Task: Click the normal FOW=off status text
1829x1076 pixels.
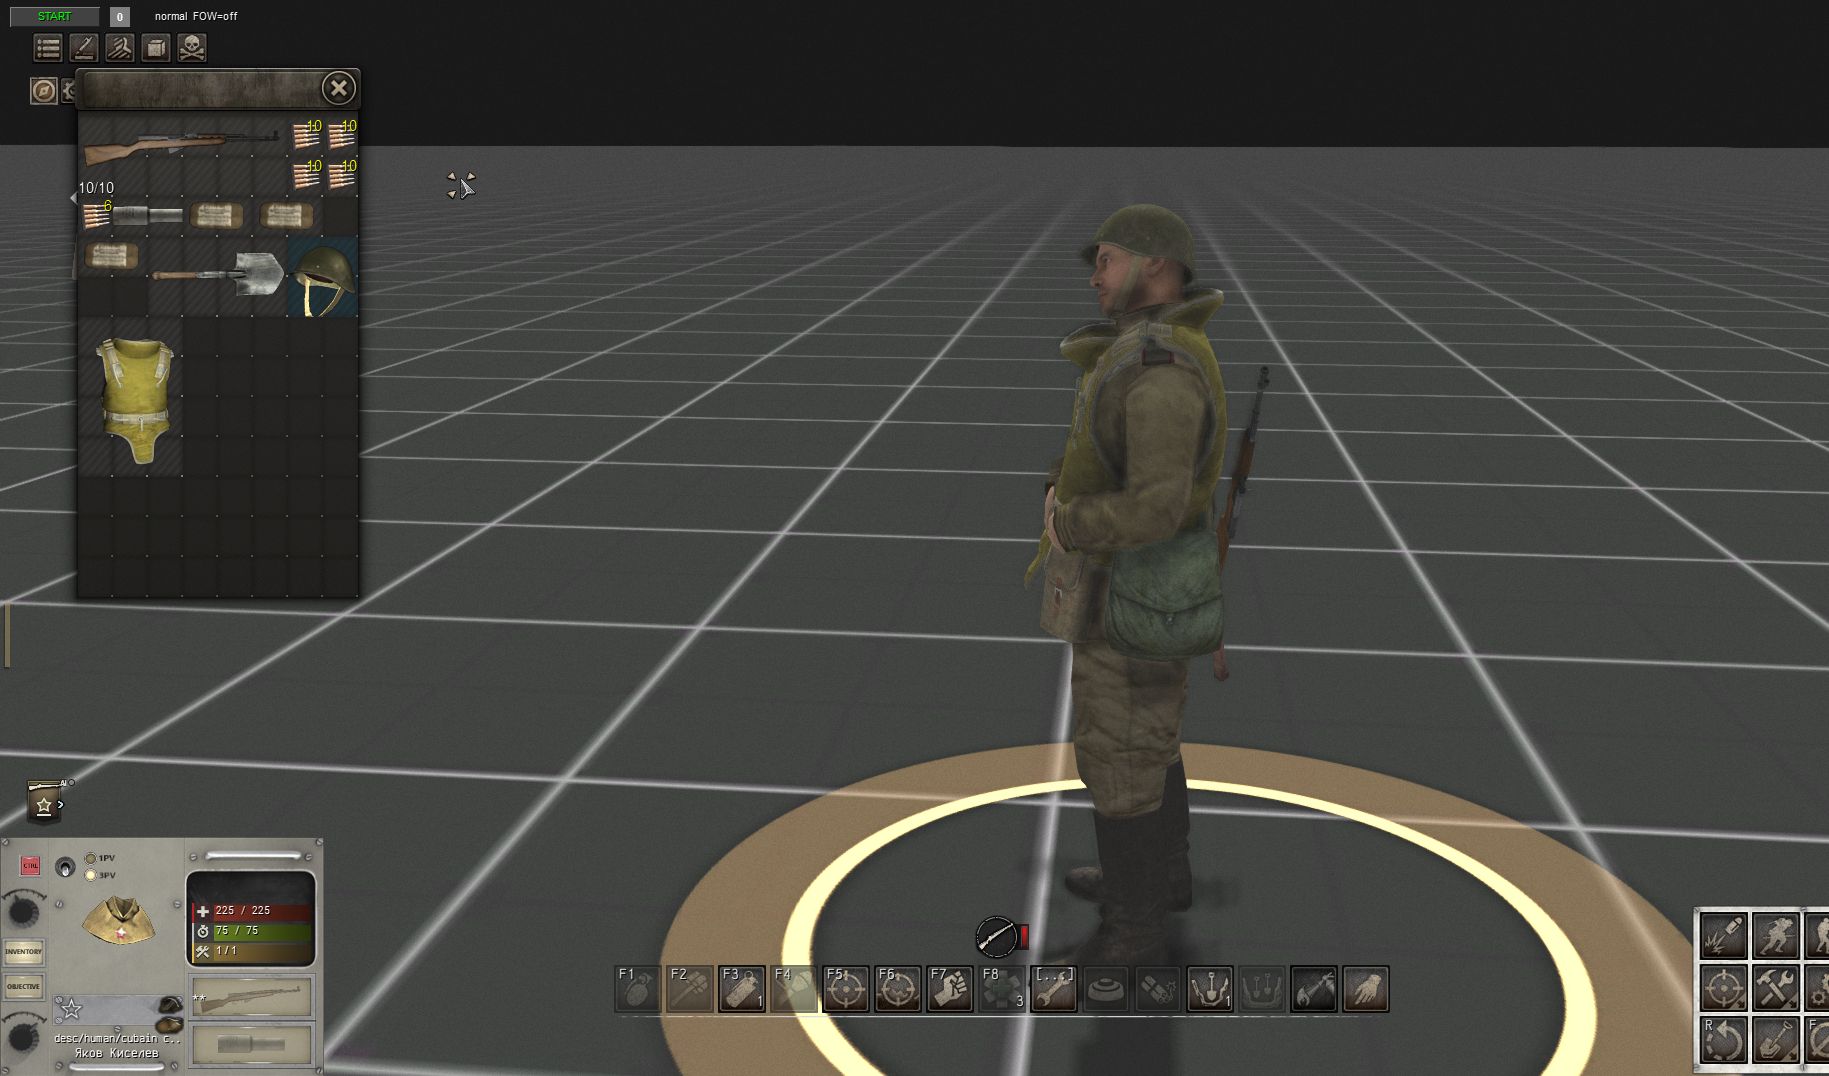Action: pyautogui.click(x=196, y=16)
